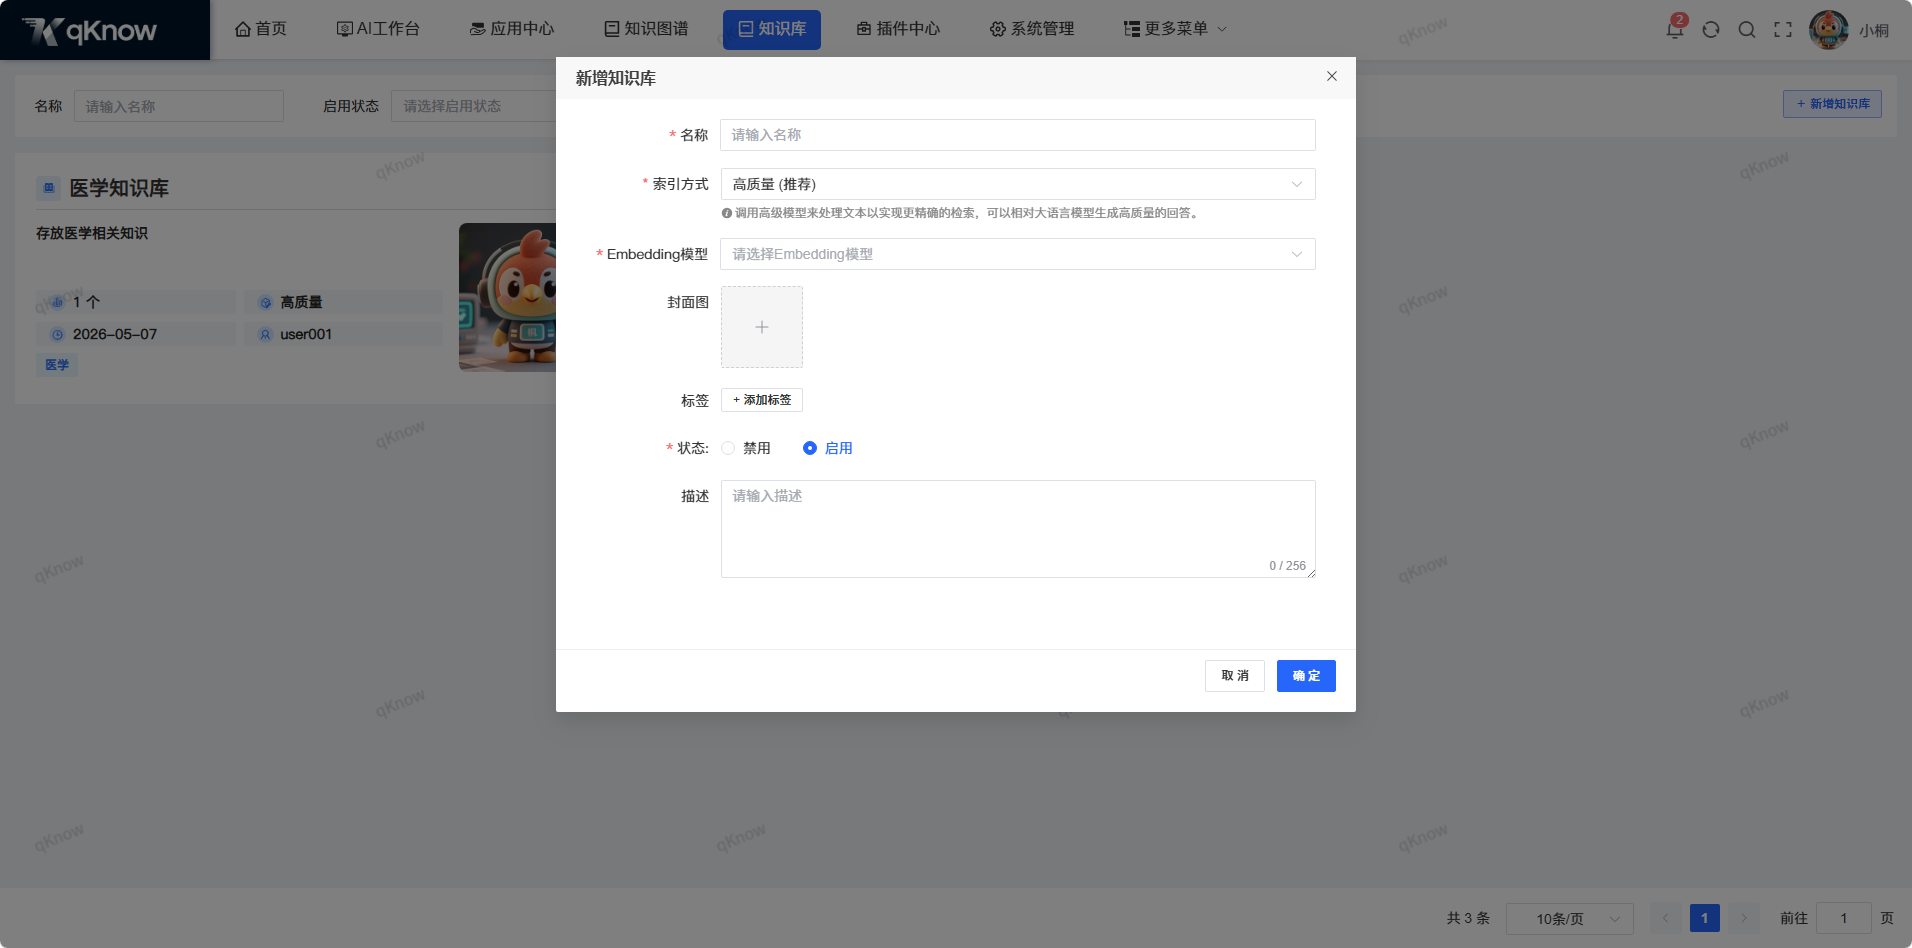Screen dimensions: 1912x948
Task: Click the user icon beside user001
Action: [266, 334]
